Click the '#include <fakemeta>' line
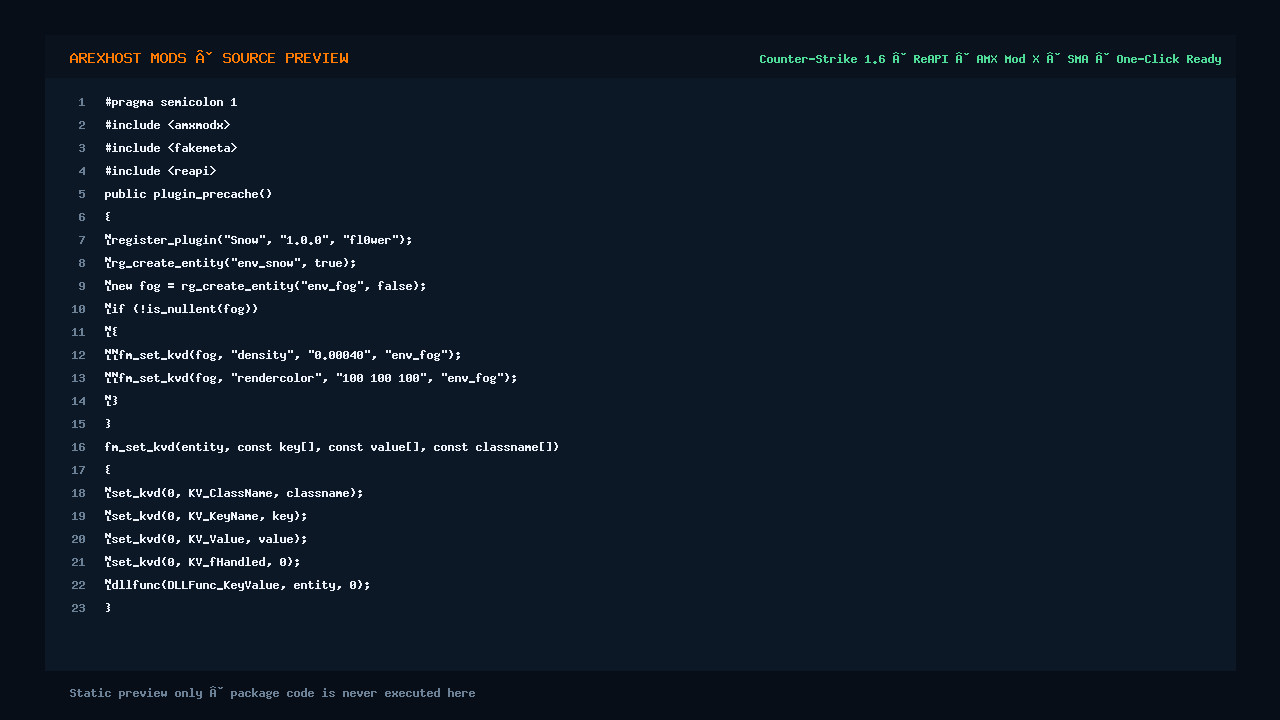1280x720 pixels. point(171,148)
